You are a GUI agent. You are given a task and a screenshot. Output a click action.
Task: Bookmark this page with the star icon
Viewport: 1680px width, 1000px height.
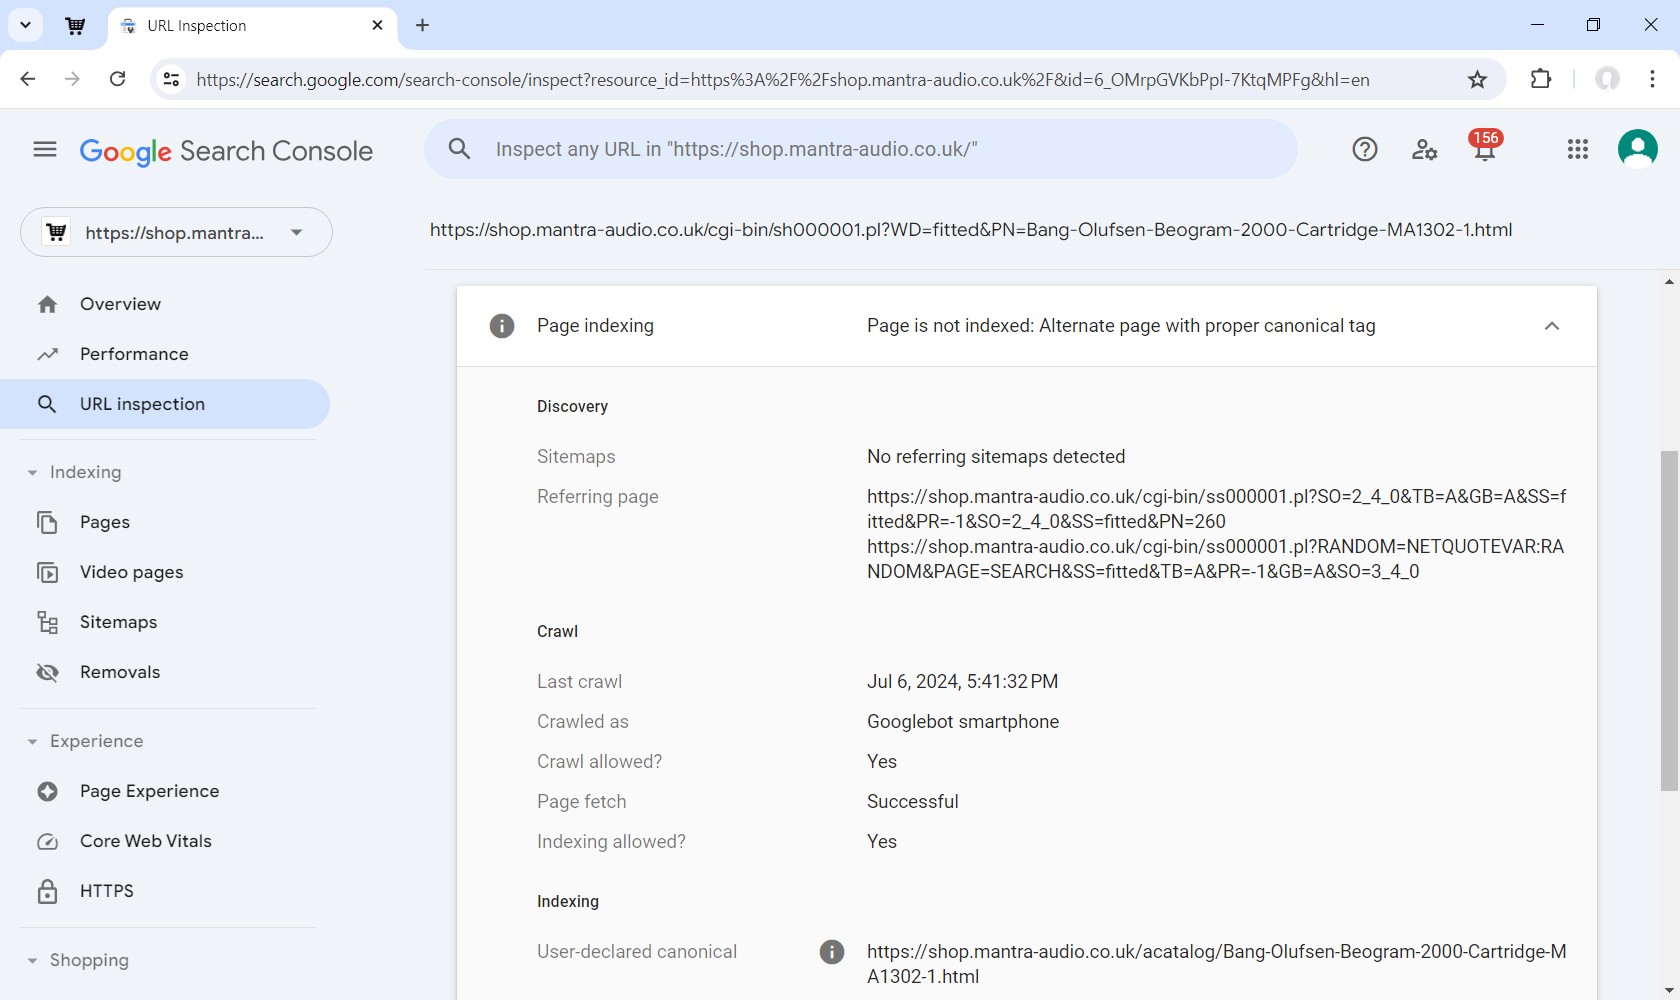(x=1477, y=80)
